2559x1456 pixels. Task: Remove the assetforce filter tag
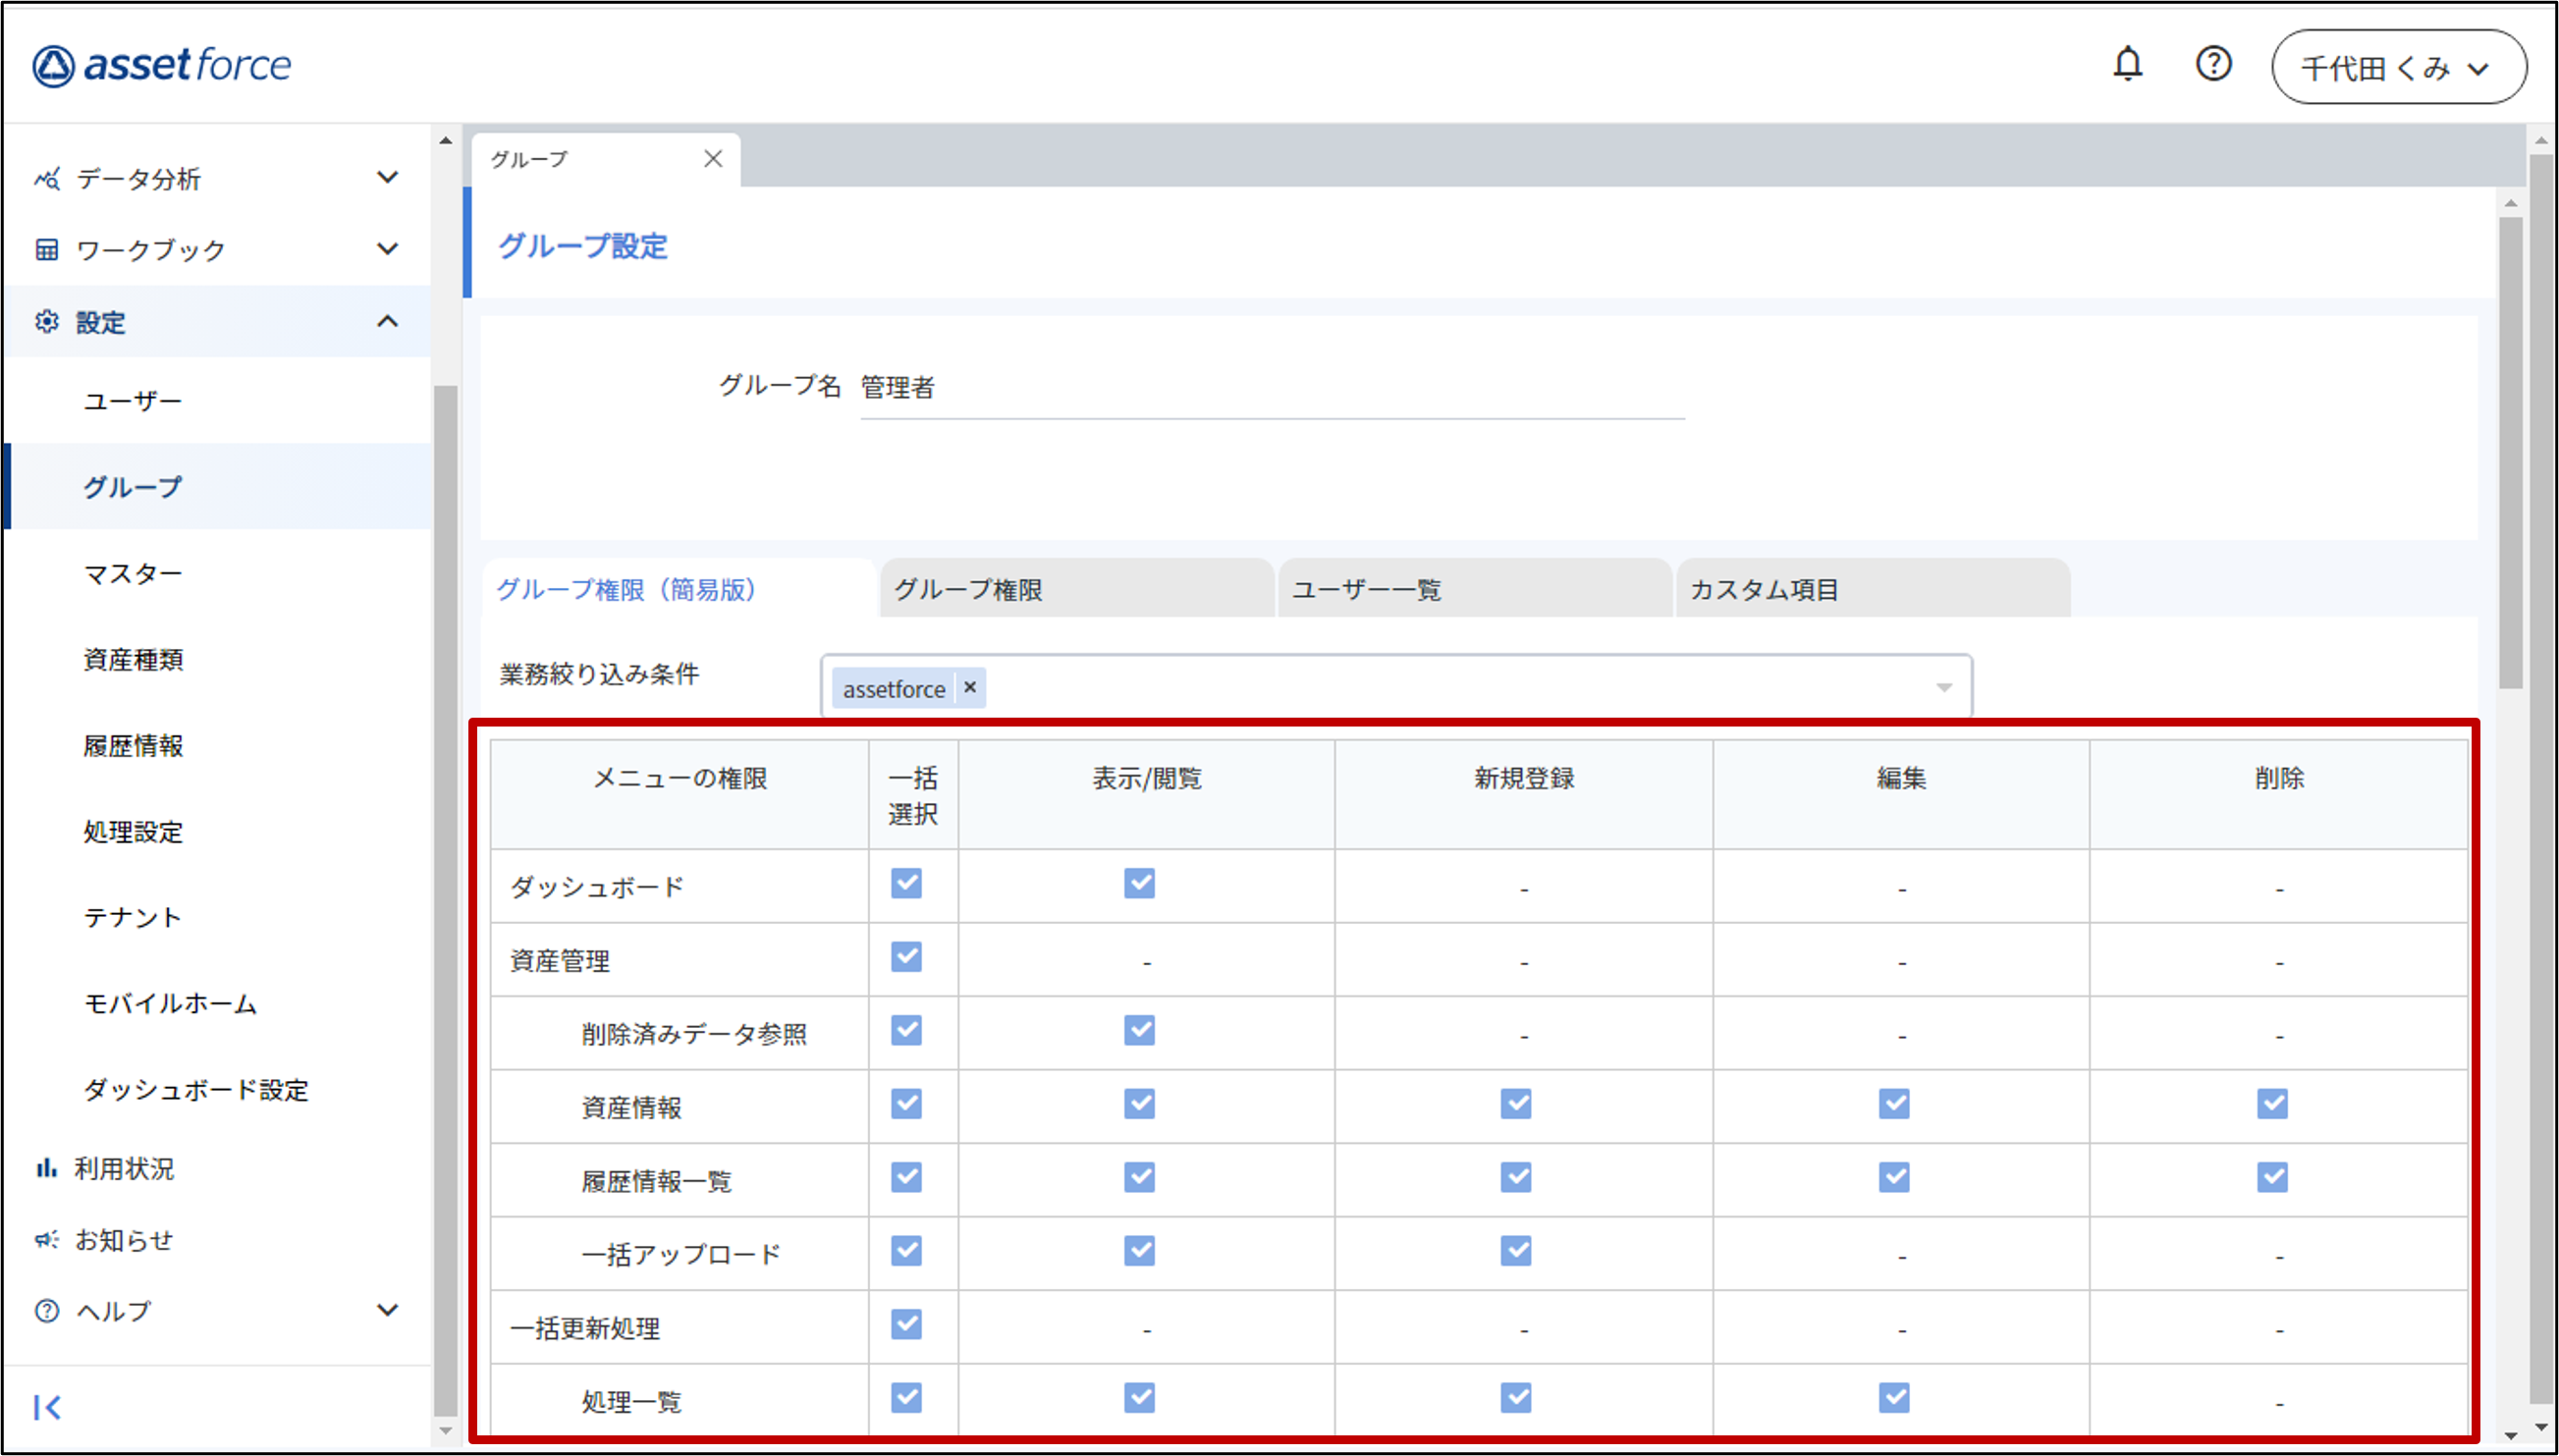(969, 688)
